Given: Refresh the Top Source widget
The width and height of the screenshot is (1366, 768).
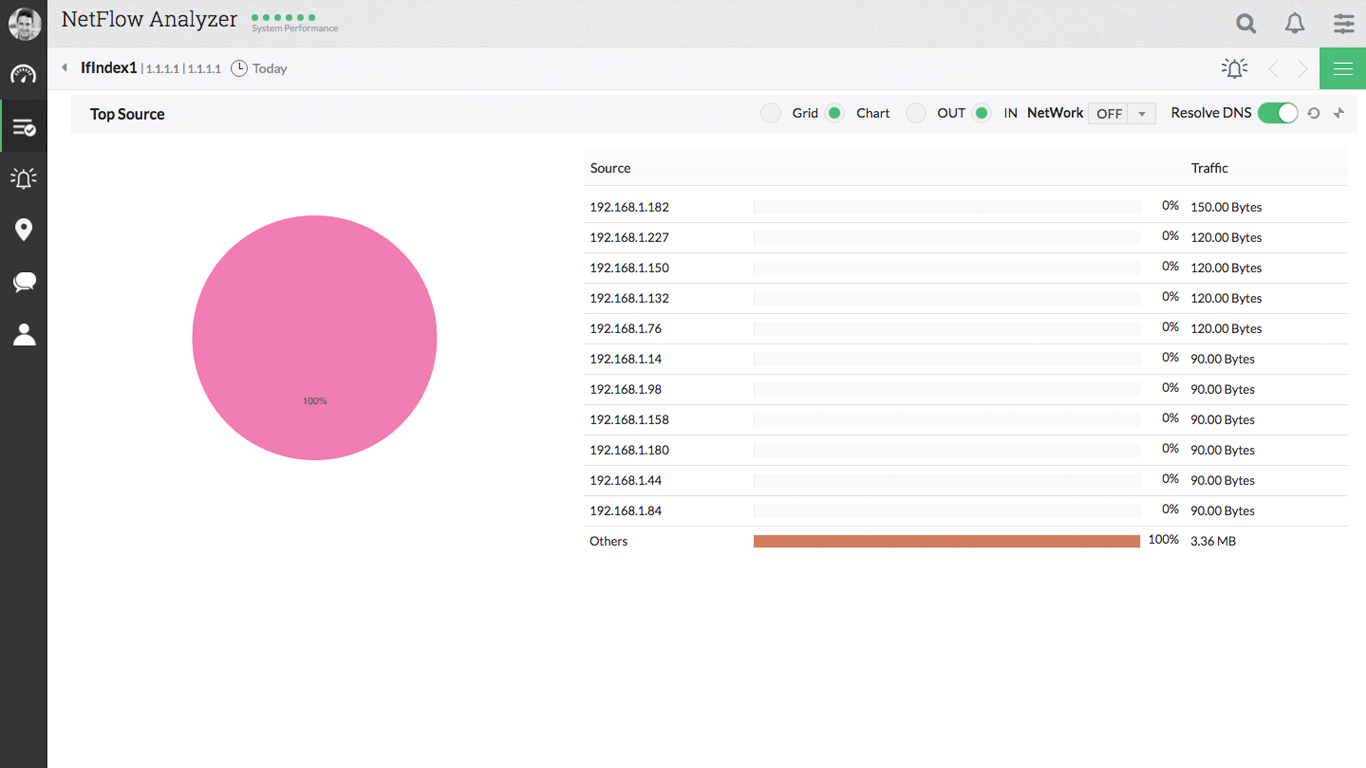Looking at the screenshot, I should 1314,113.
